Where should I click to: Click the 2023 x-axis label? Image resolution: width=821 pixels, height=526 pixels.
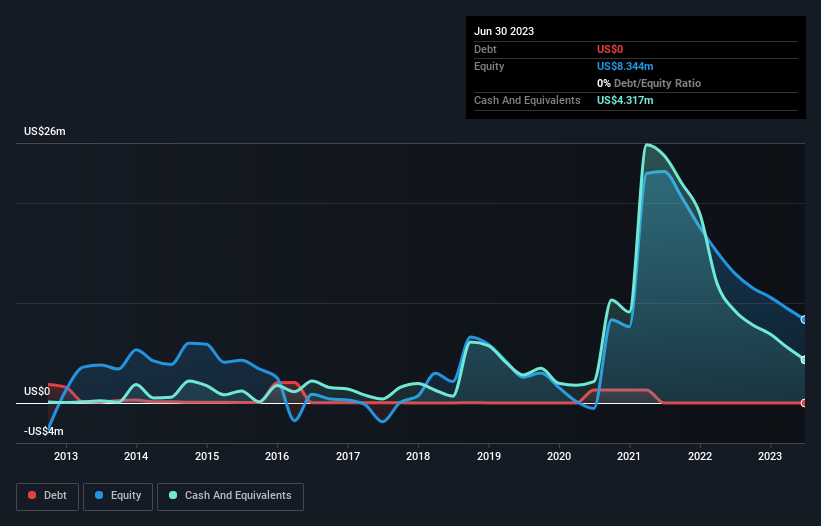coord(770,456)
